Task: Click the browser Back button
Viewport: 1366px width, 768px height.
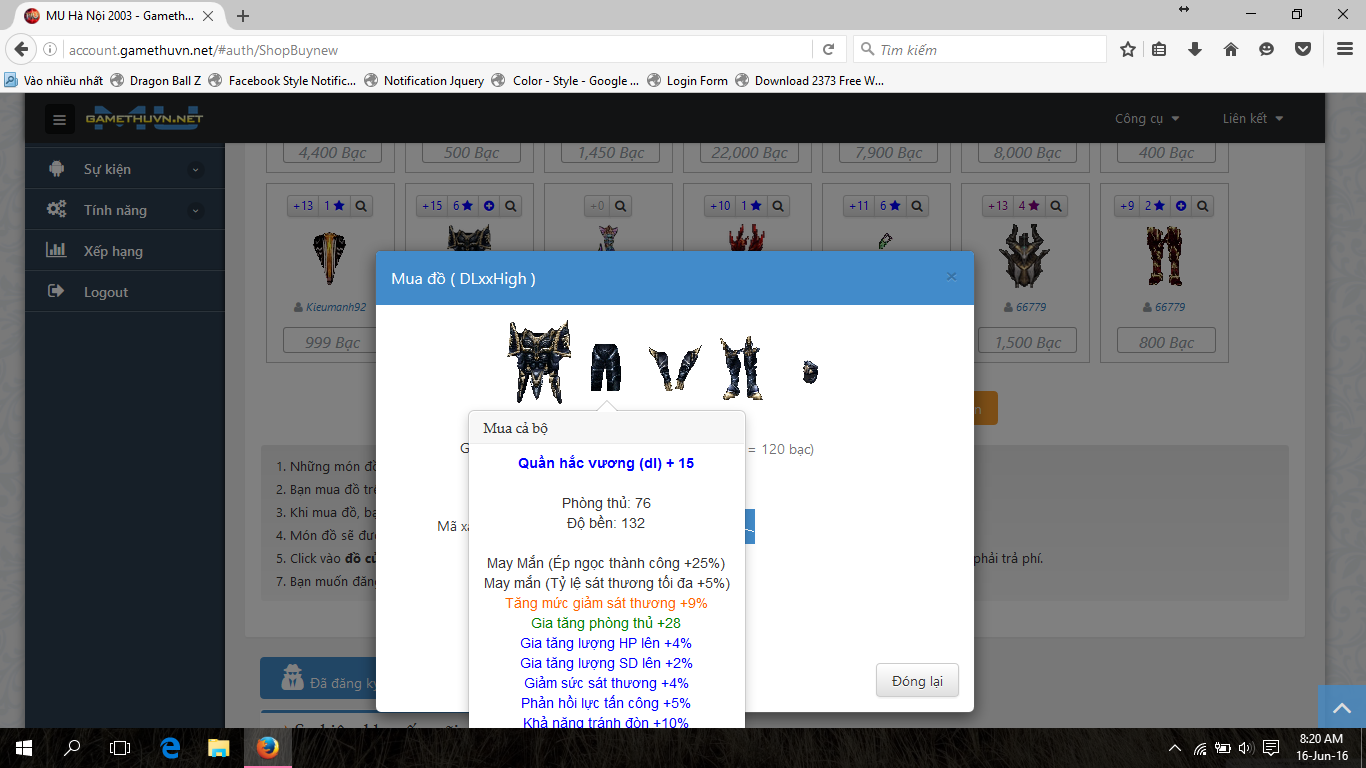Action: (x=21, y=49)
